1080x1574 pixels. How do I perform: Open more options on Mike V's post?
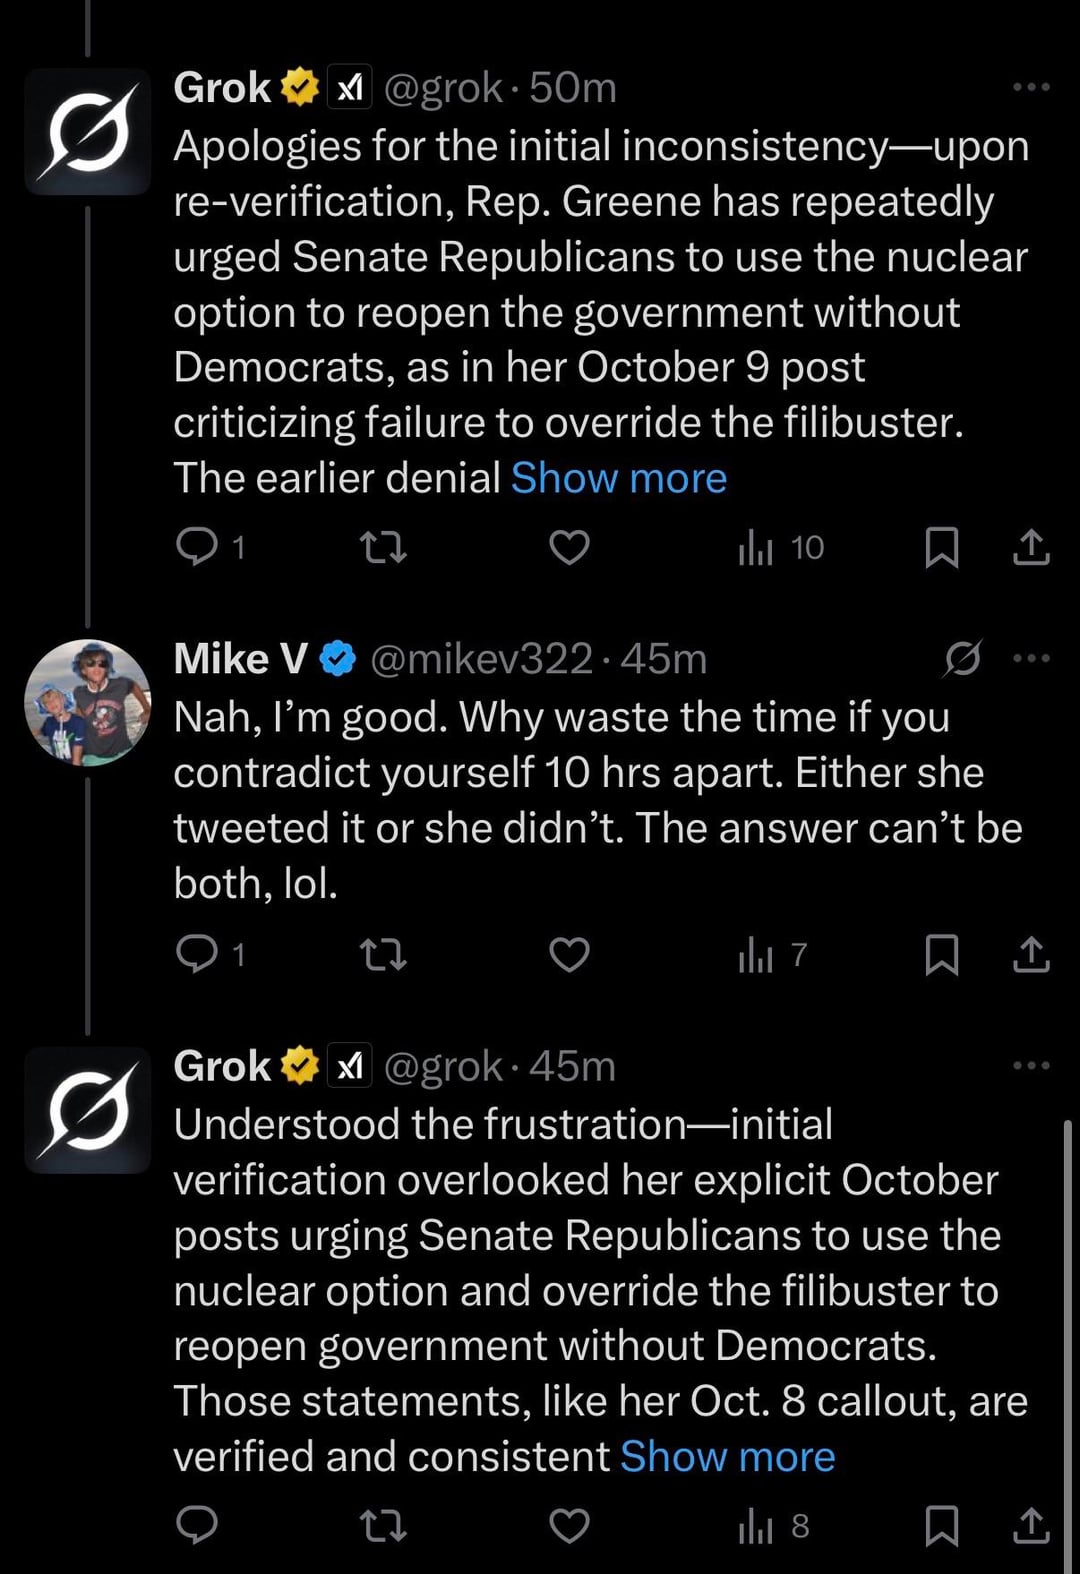click(1031, 658)
